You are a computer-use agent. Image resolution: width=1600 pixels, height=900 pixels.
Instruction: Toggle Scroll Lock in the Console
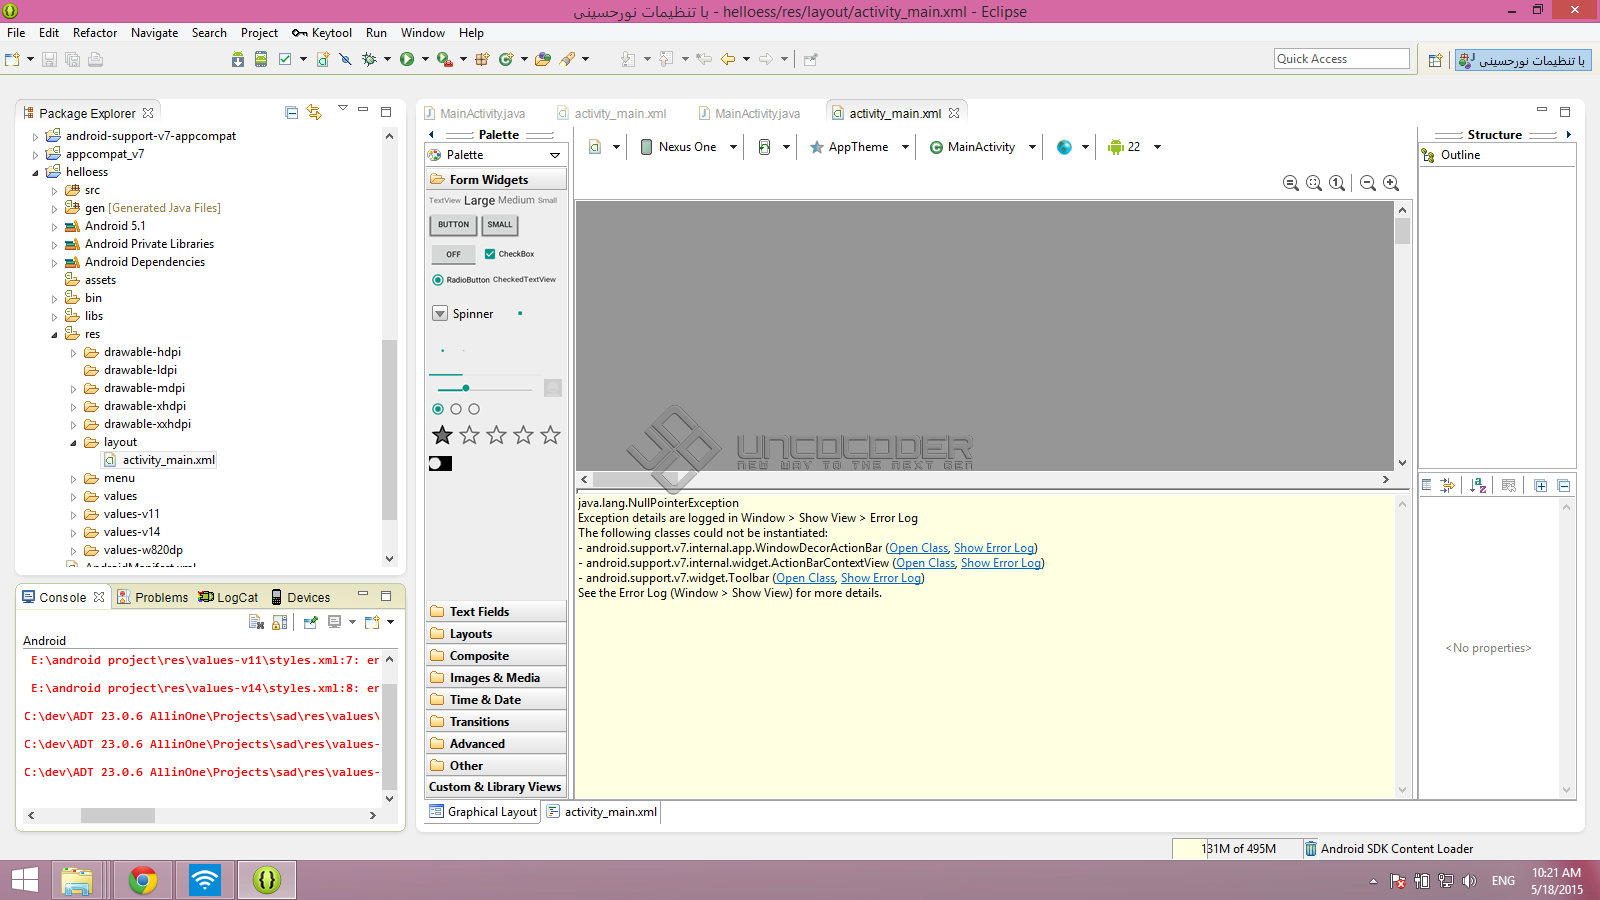tap(280, 622)
